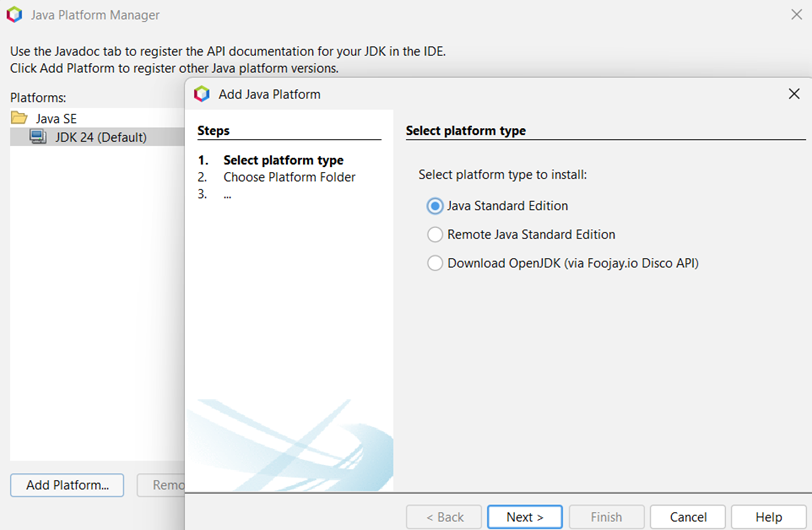
Task: Click the Next > button
Action: 525,517
